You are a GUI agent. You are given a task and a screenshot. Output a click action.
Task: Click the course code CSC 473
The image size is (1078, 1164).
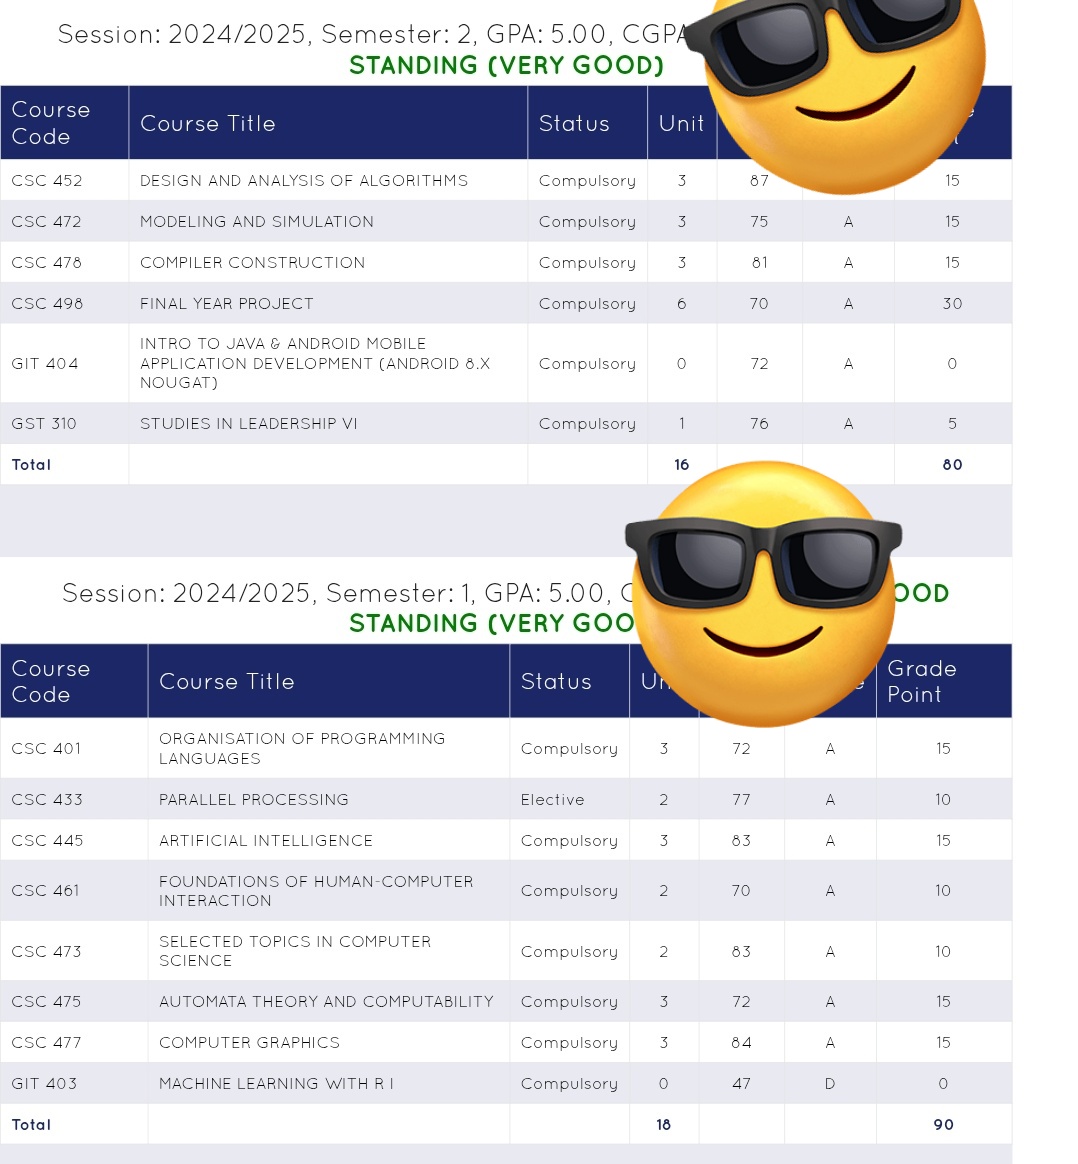pos(46,951)
